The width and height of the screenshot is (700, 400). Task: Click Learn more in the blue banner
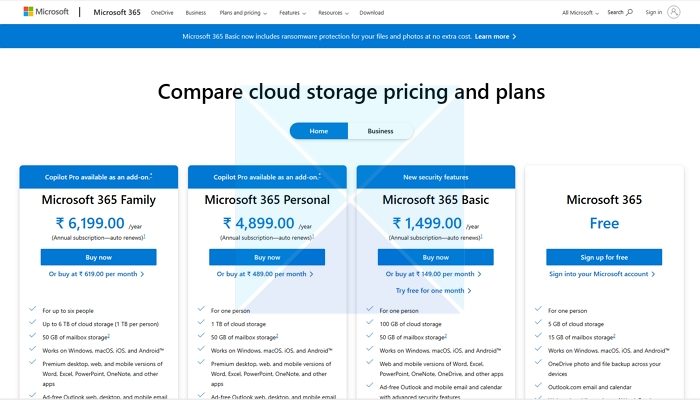[x=495, y=36]
